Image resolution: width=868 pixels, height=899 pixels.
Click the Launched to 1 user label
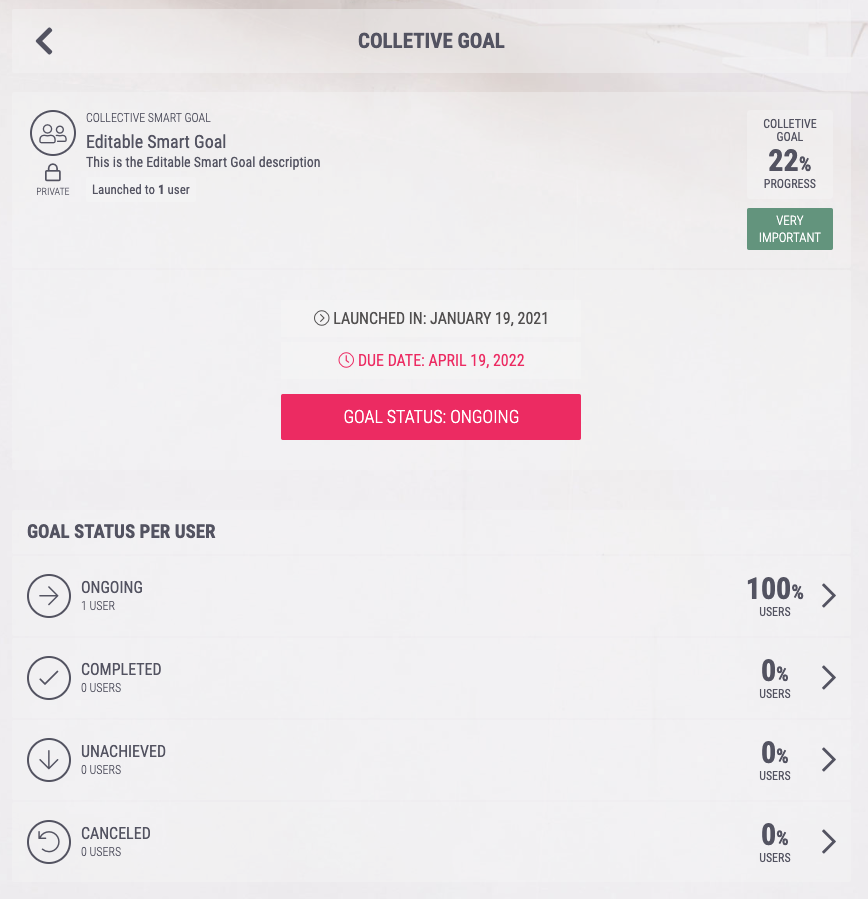click(140, 190)
